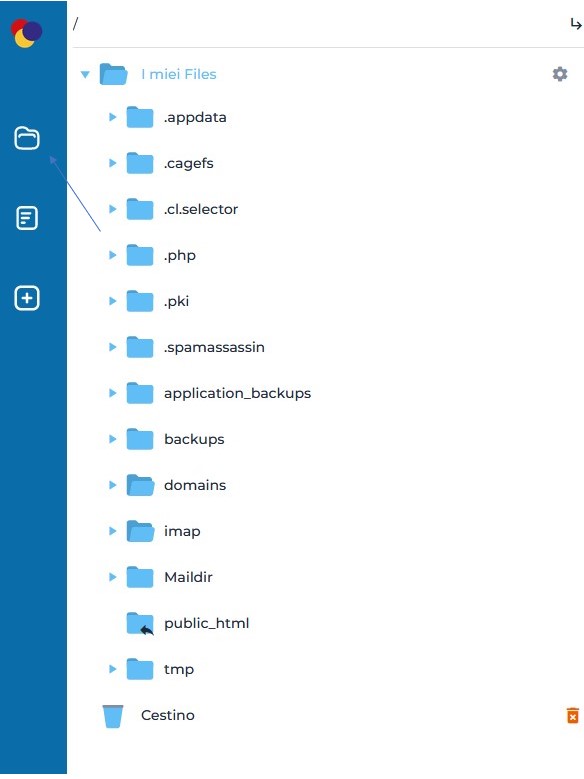Open the gear settings for I miei Files

tap(560, 74)
